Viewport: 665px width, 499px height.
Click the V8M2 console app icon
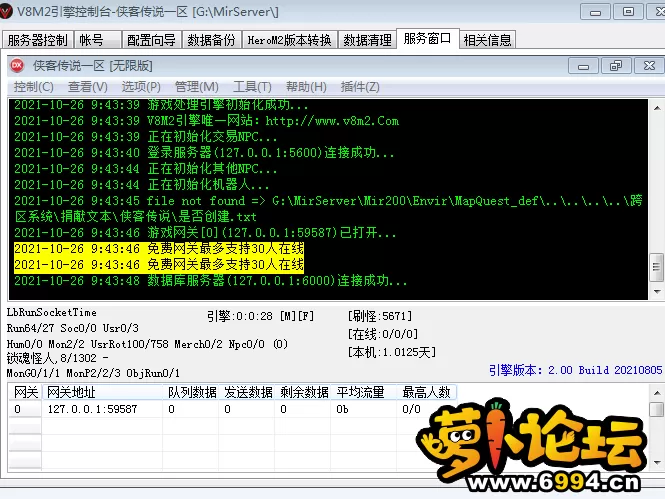click(6, 11)
